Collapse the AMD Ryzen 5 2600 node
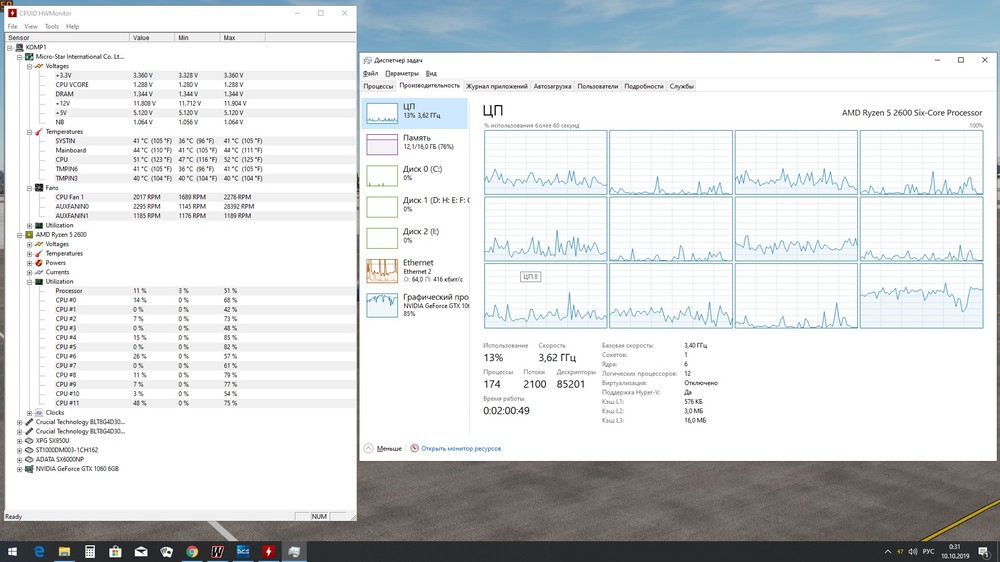This screenshot has width=1000, height=562. (x=20, y=235)
